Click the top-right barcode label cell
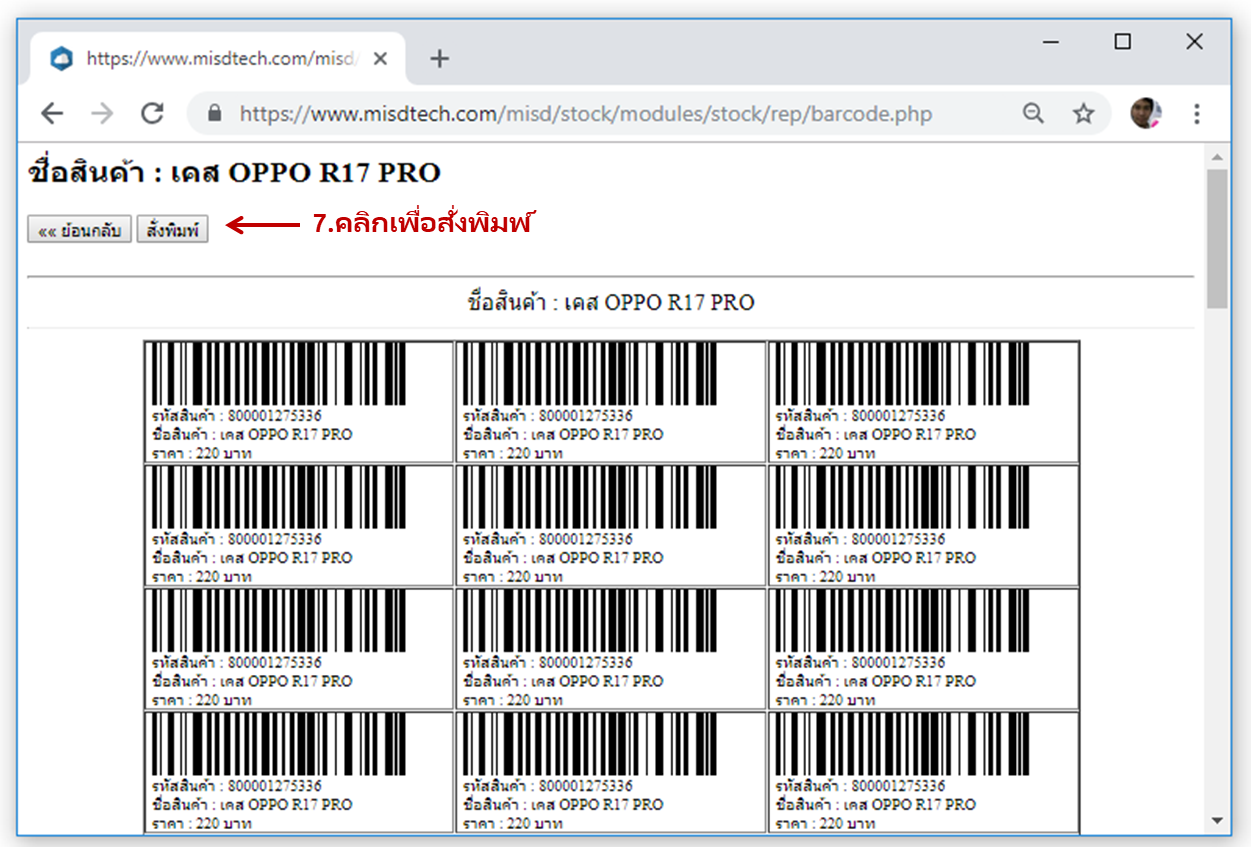1251x847 pixels. (923, 402)
